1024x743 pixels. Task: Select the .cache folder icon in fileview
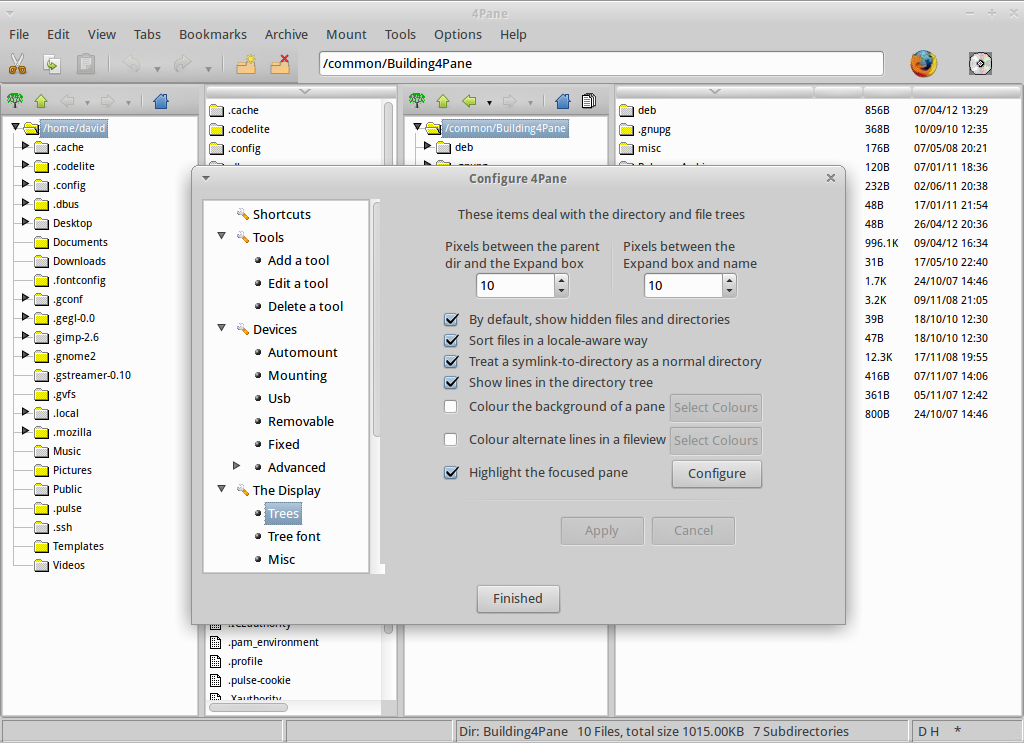pos(217,110)
